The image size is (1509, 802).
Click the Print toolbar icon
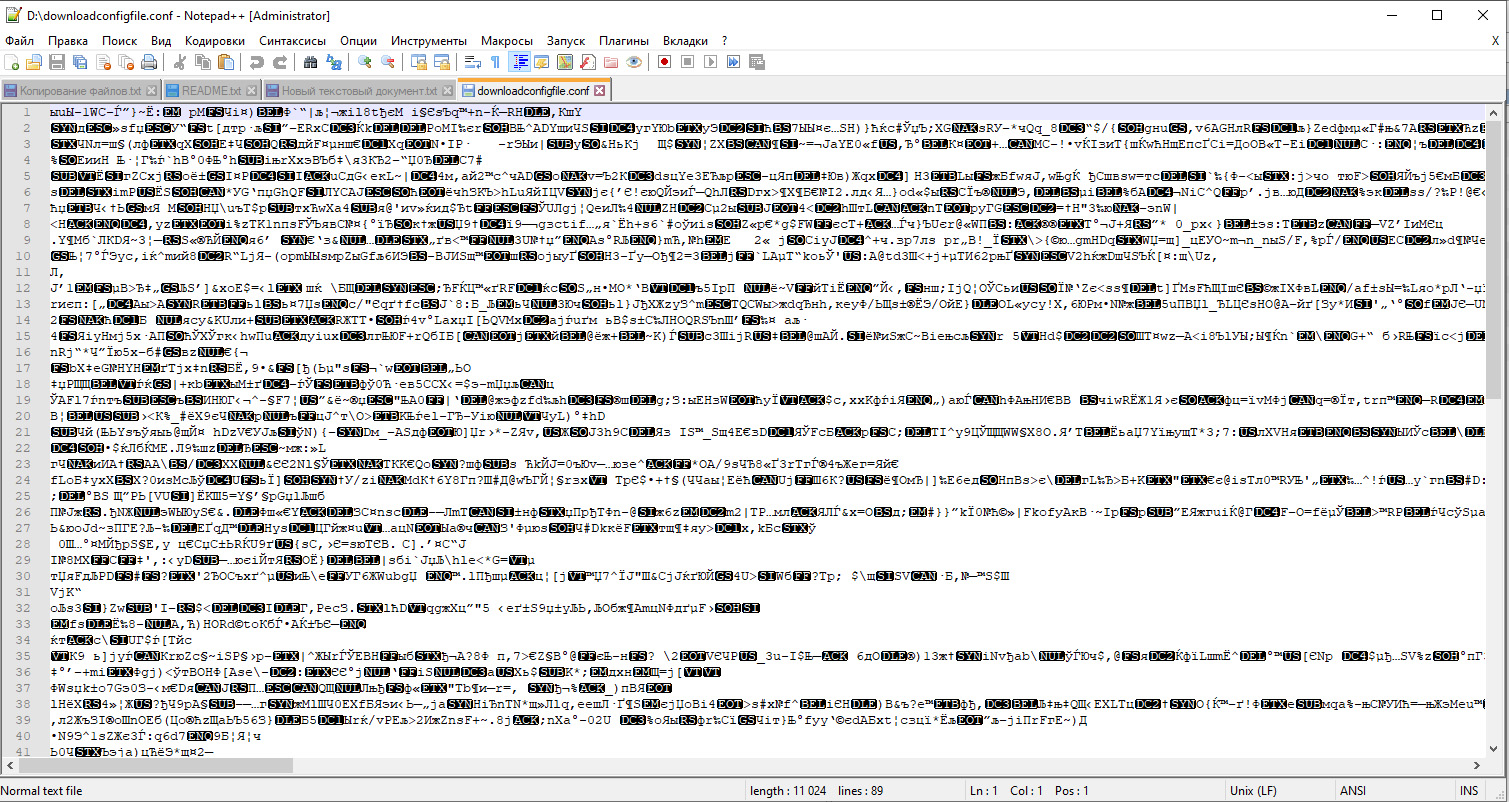tap(149, 62)
